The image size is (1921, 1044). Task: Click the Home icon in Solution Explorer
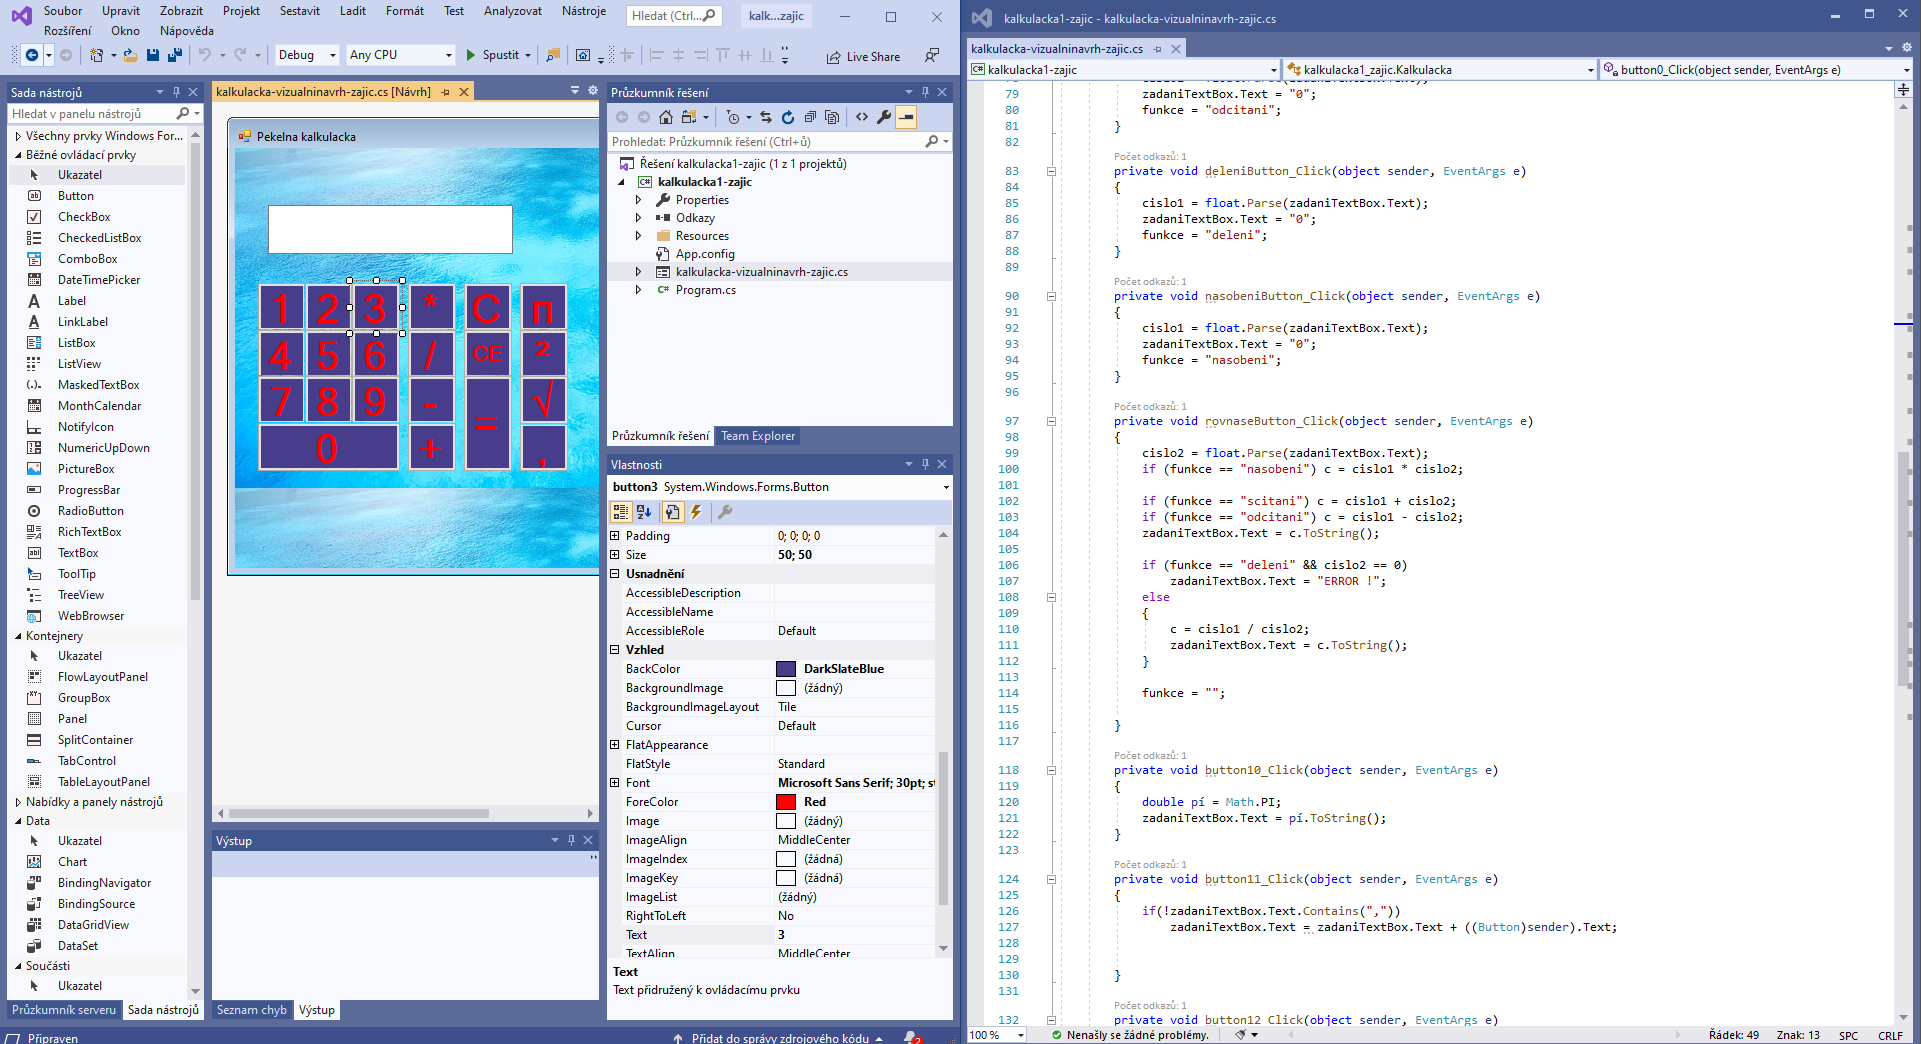(666, 117)
